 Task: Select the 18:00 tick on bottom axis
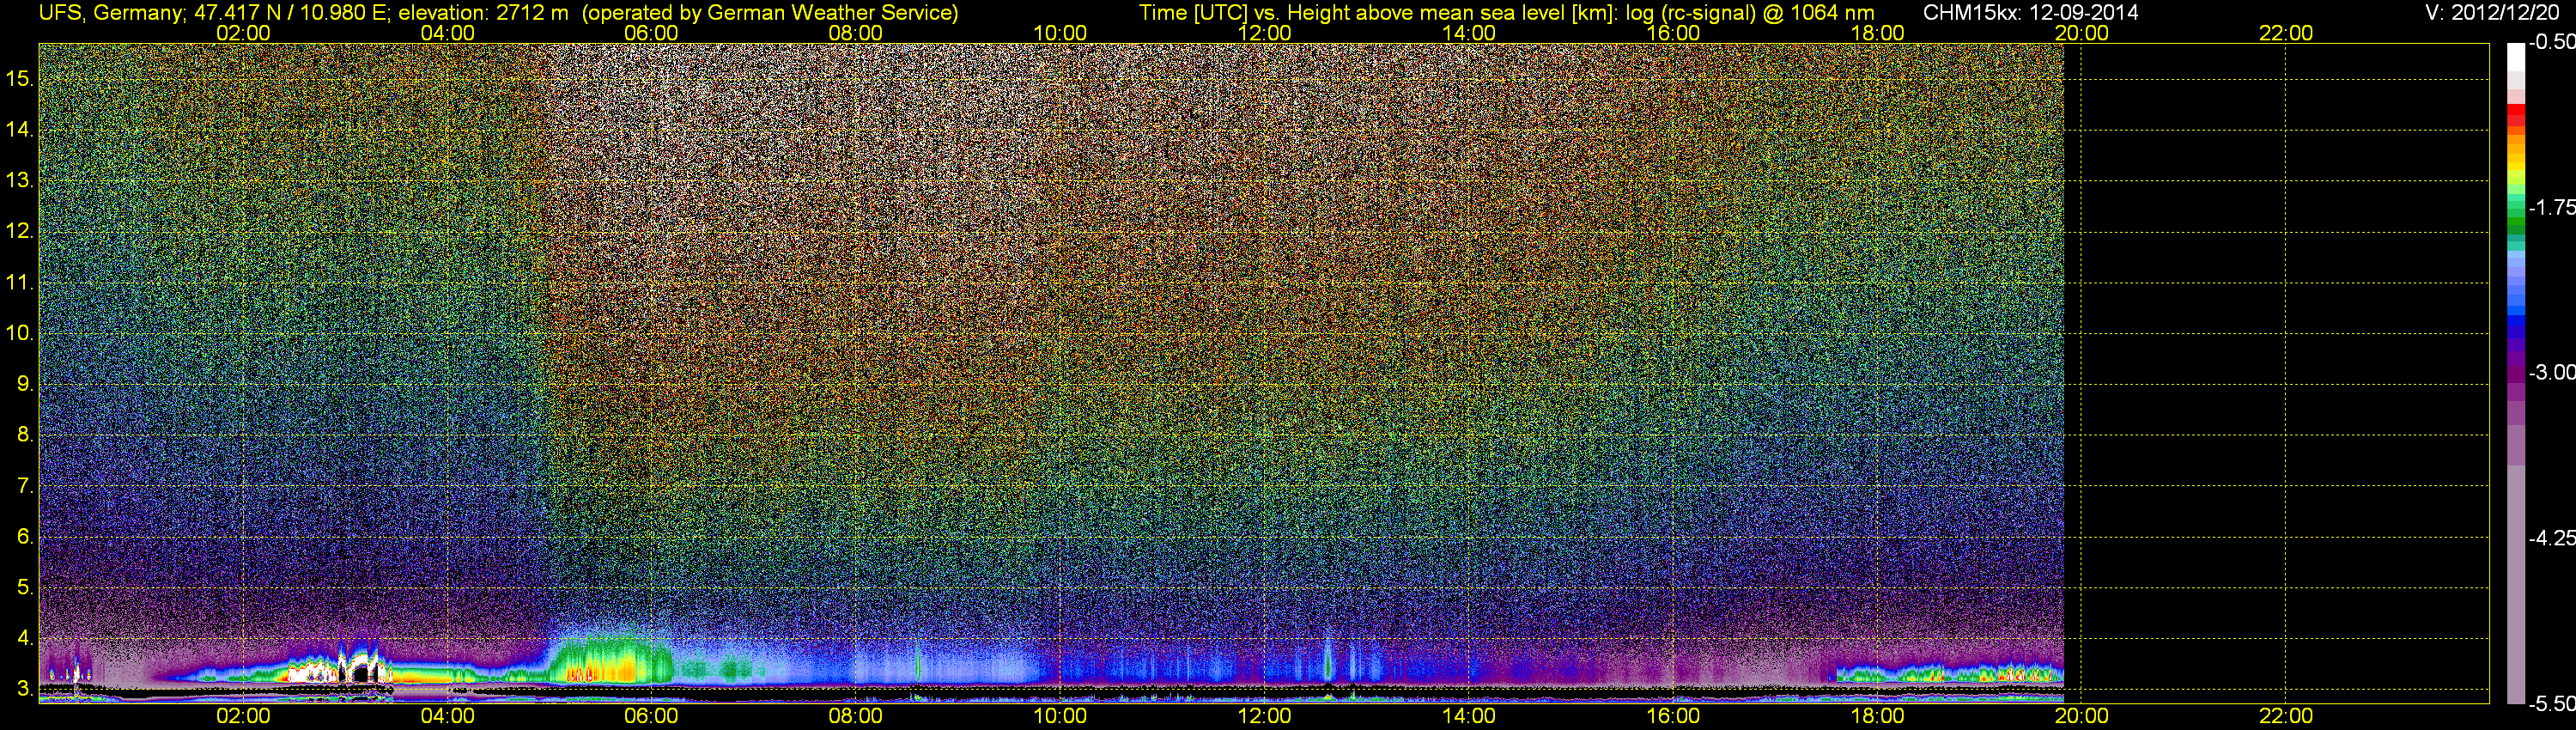(x=1877, y=716)
